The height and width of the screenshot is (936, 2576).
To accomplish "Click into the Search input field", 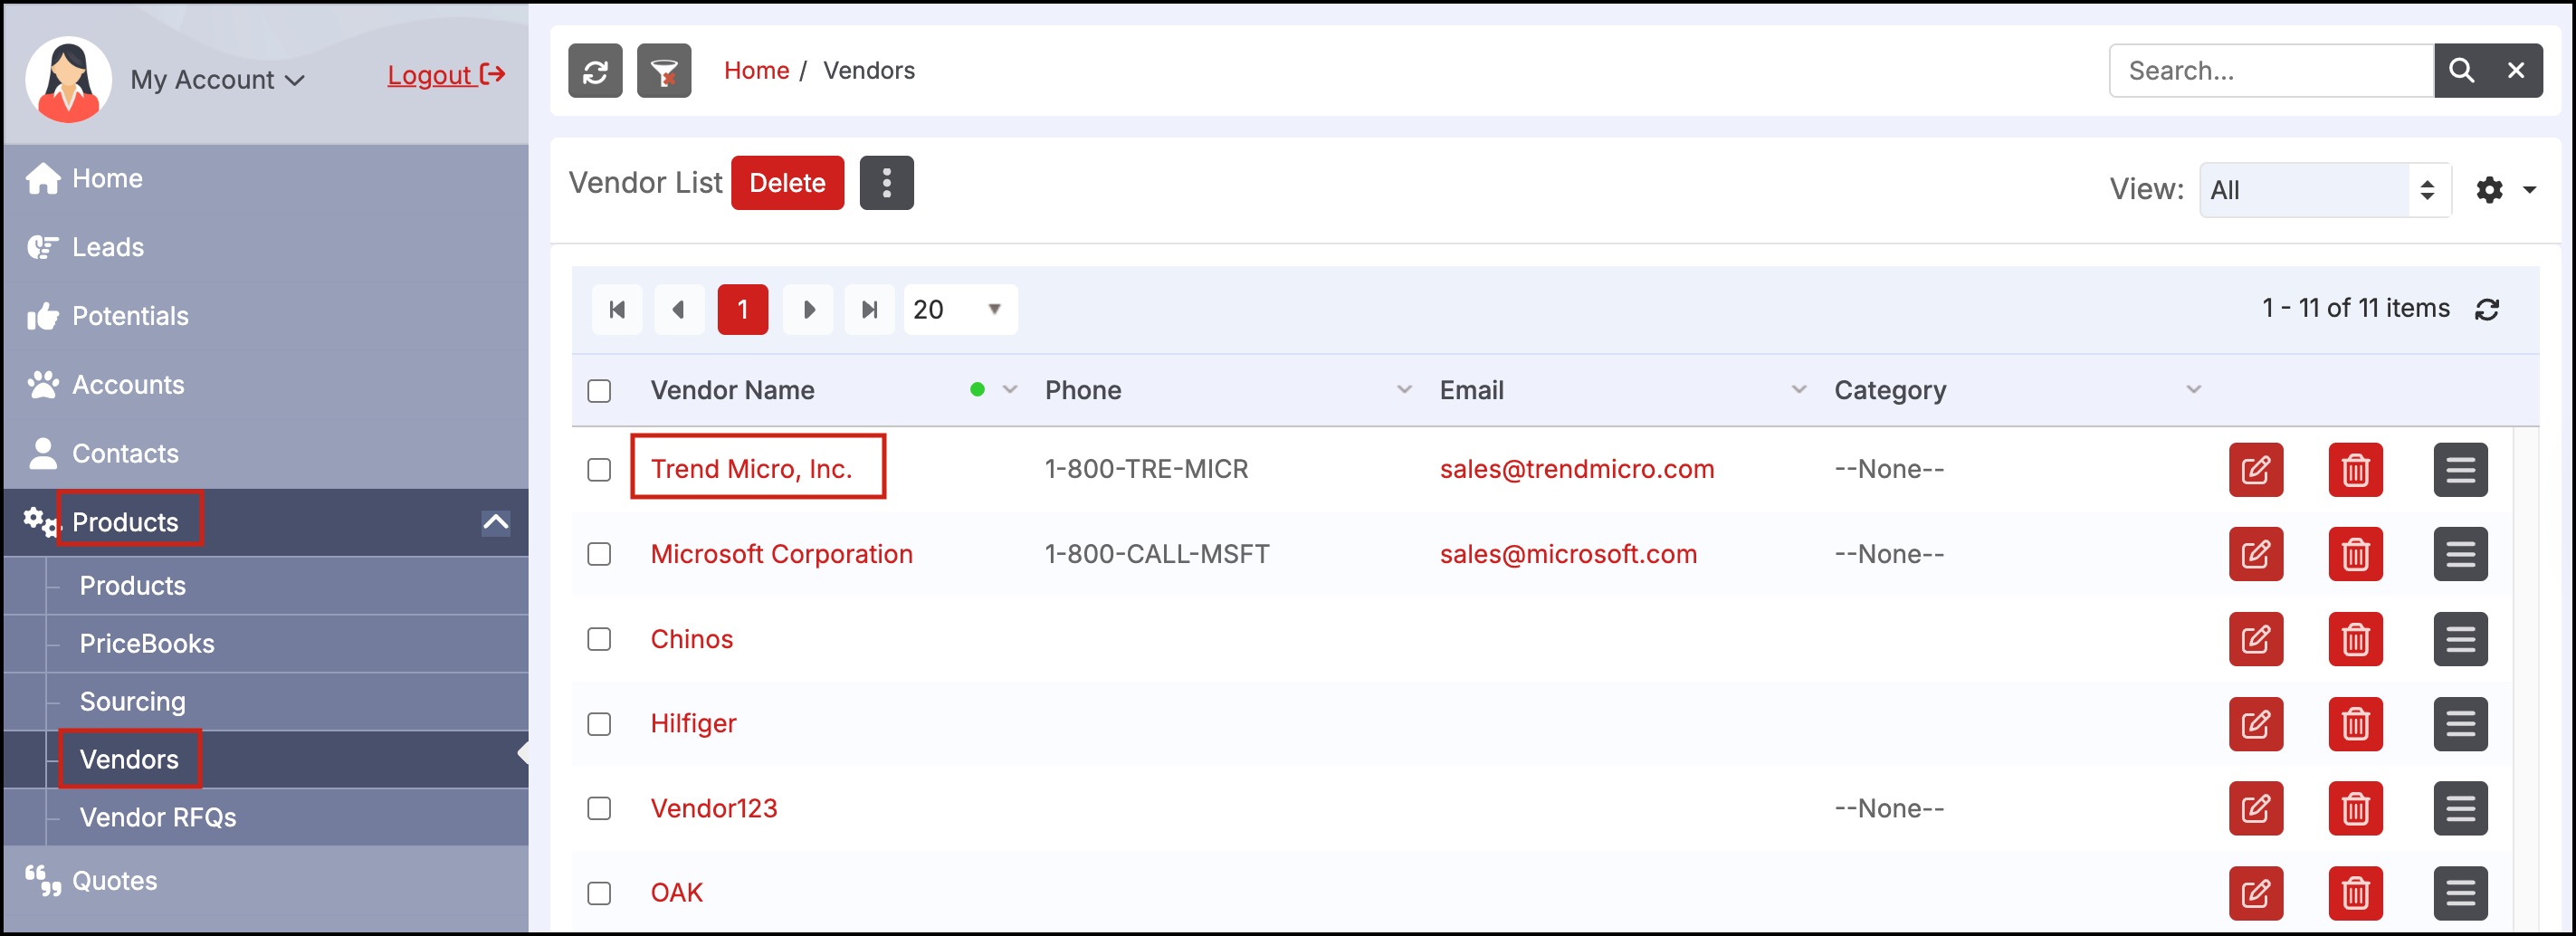I will click(x=2271, y=71).
